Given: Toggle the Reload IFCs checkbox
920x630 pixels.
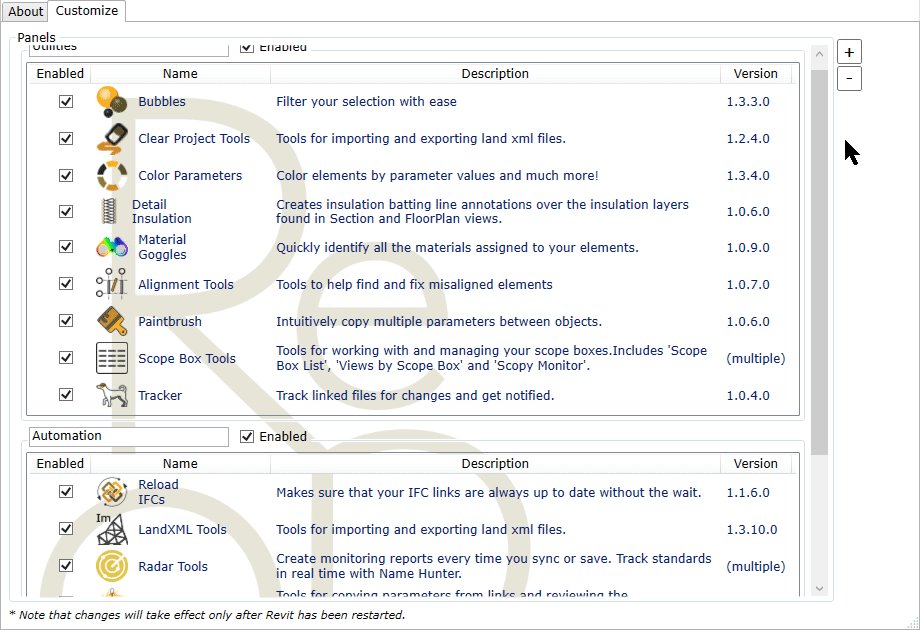Looking at the screenshot, I should tap(66, 492).
